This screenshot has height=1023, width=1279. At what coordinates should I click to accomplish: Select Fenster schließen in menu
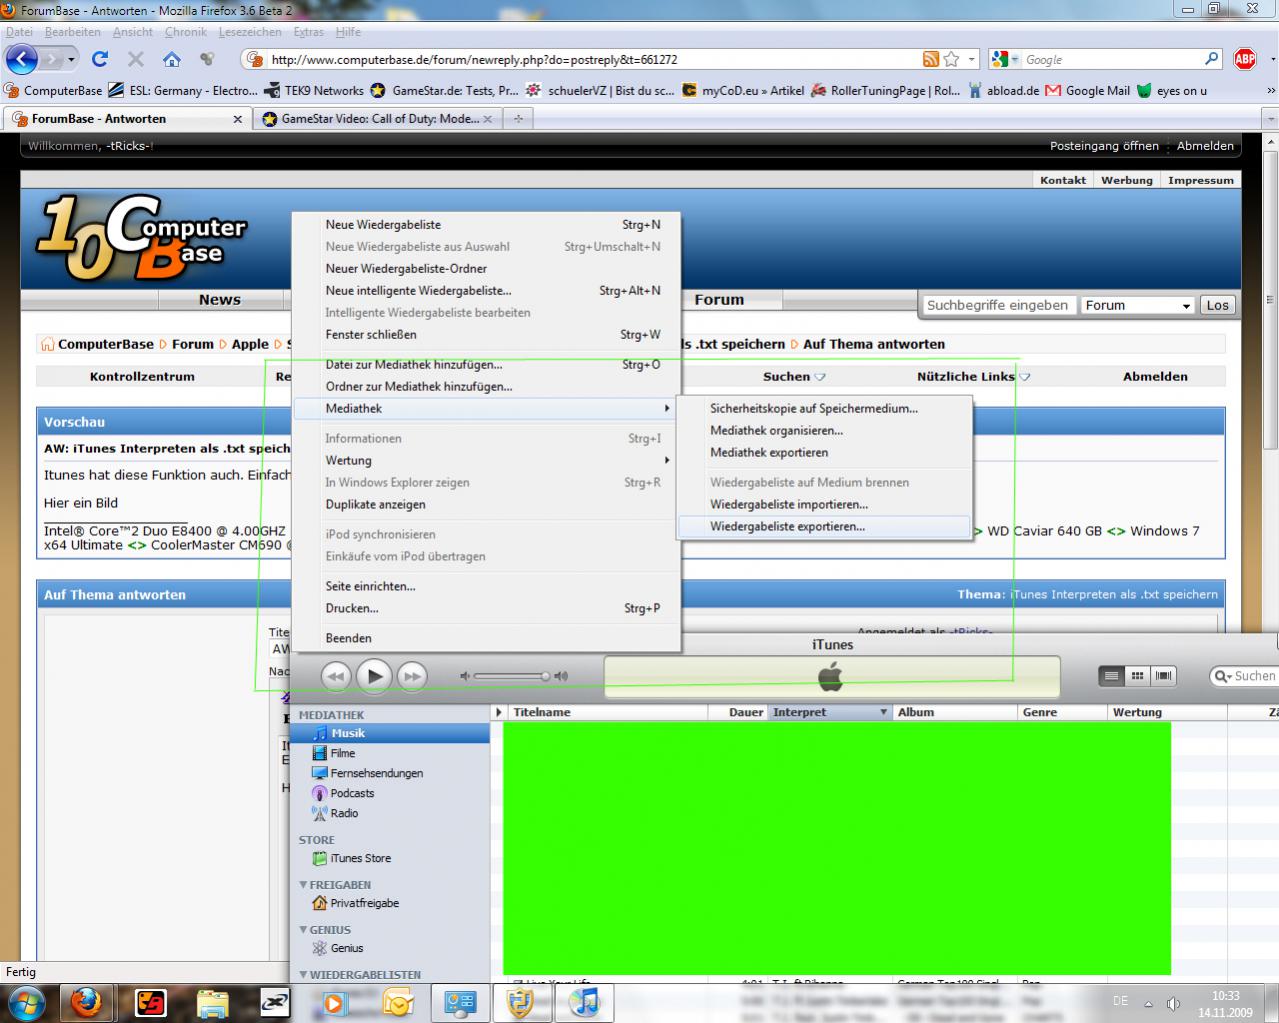487,335
